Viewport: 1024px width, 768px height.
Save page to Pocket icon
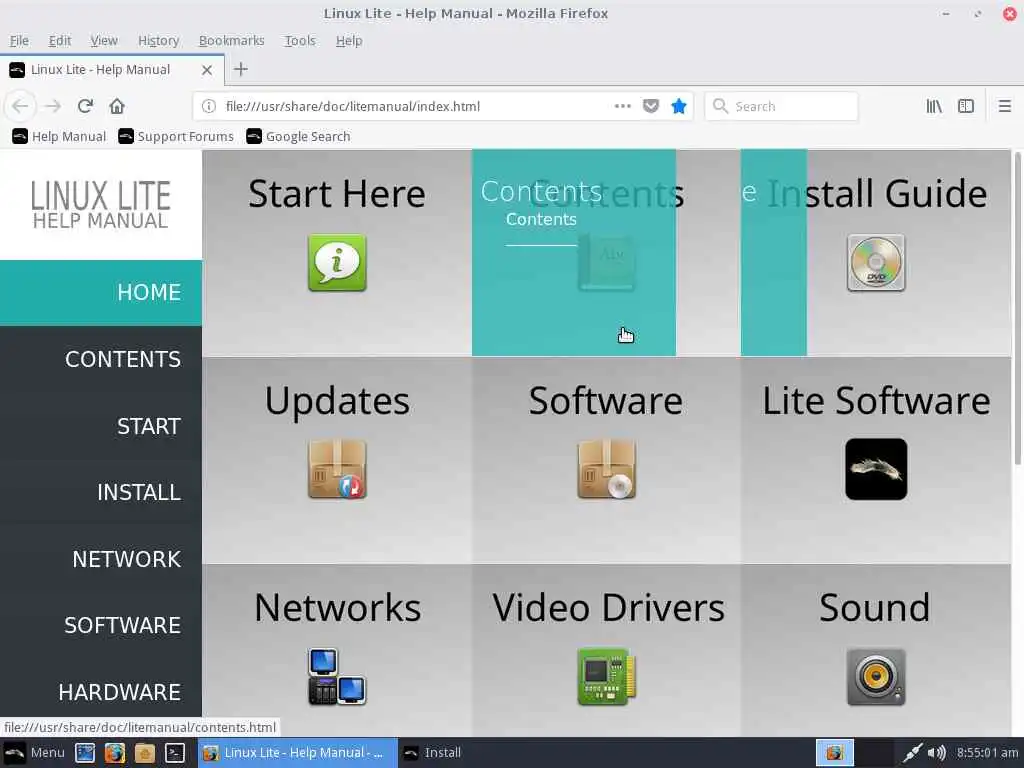pyautogui.click(x=650, y=106)
